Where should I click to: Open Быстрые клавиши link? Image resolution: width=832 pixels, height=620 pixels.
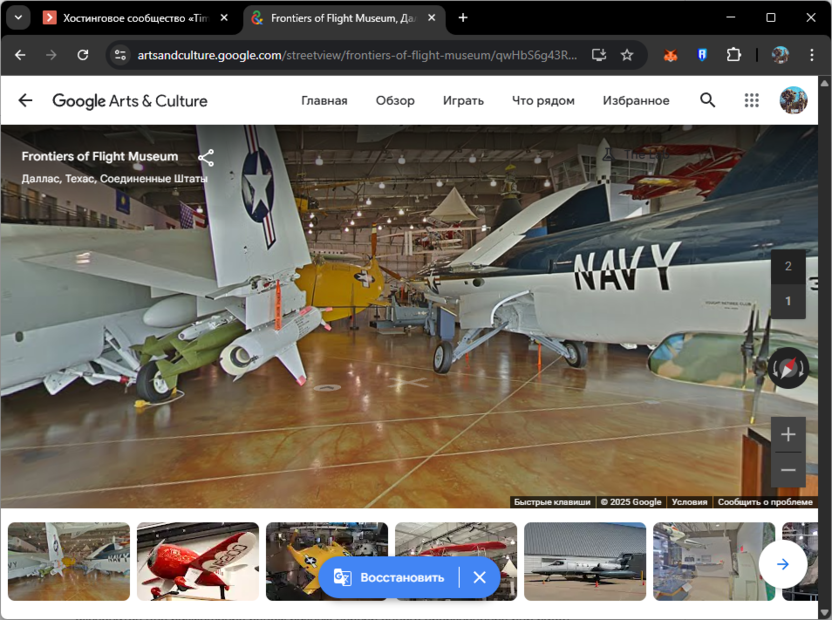552,502
